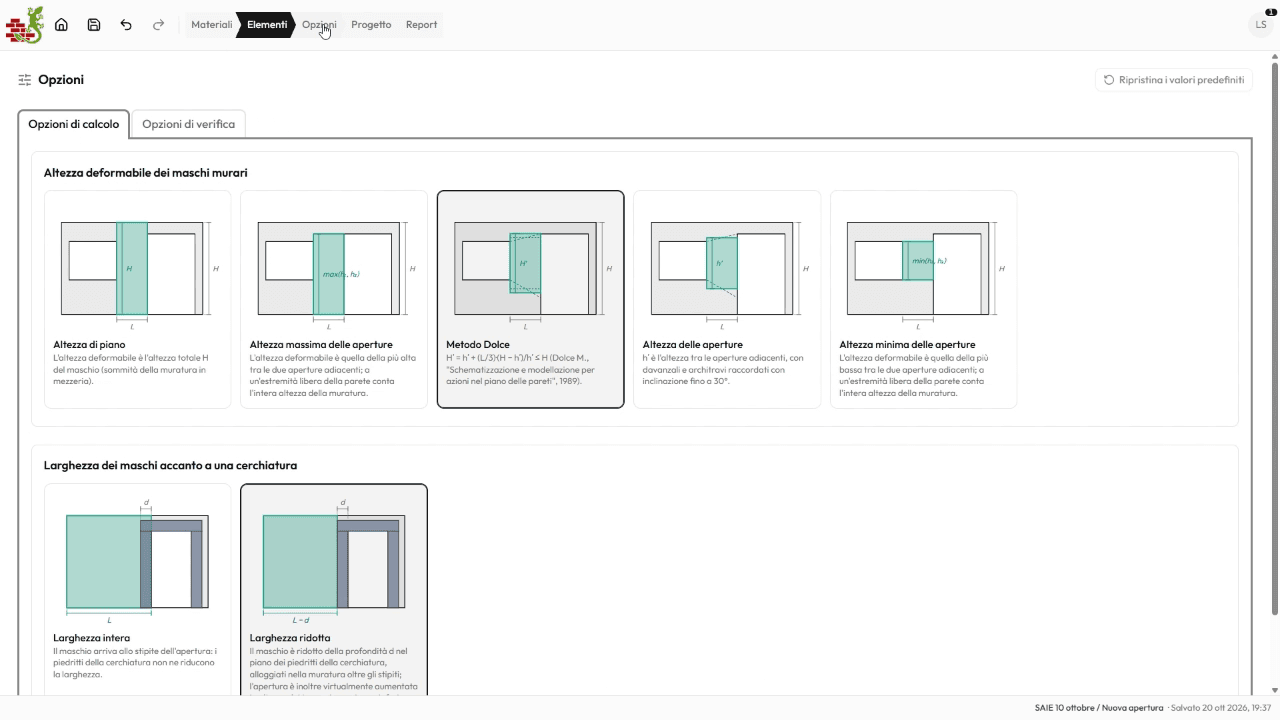Viewport: 1280px width, 720px height.
Task: Select Altezza minima delle aperture card
Action: [x=923, y=299]
